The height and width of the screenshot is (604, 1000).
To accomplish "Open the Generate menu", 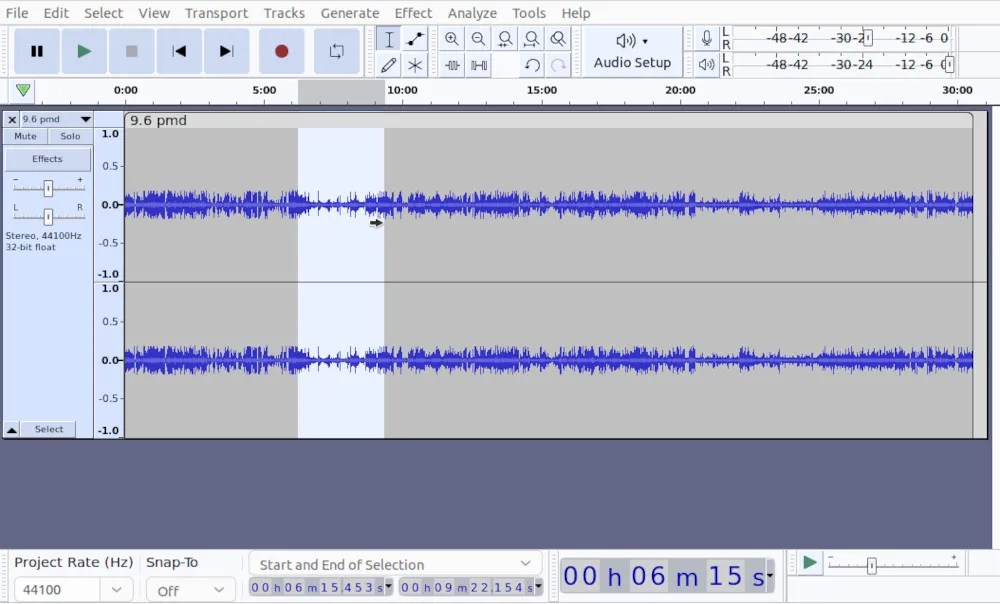I will pos(350,13).
